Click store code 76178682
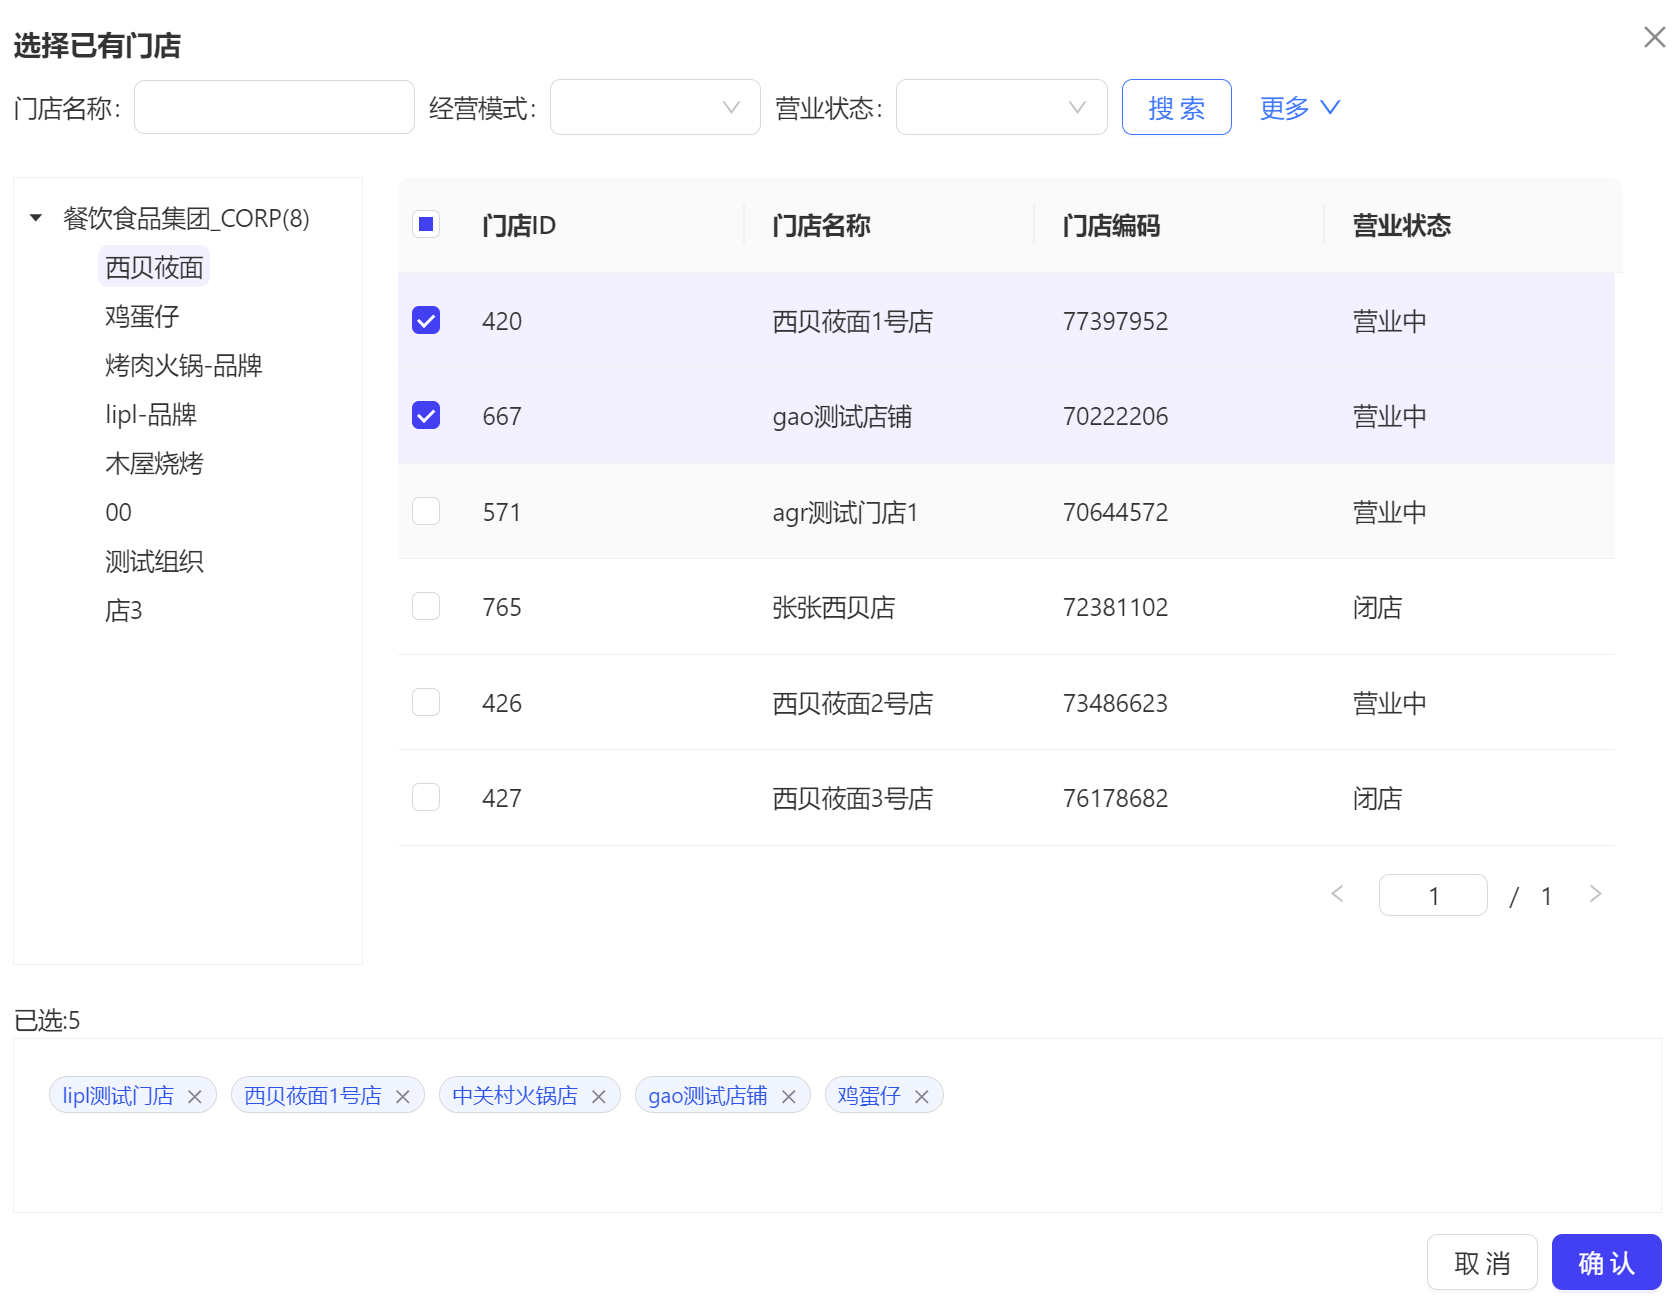1672x1301 pixels. [1115, 798]
